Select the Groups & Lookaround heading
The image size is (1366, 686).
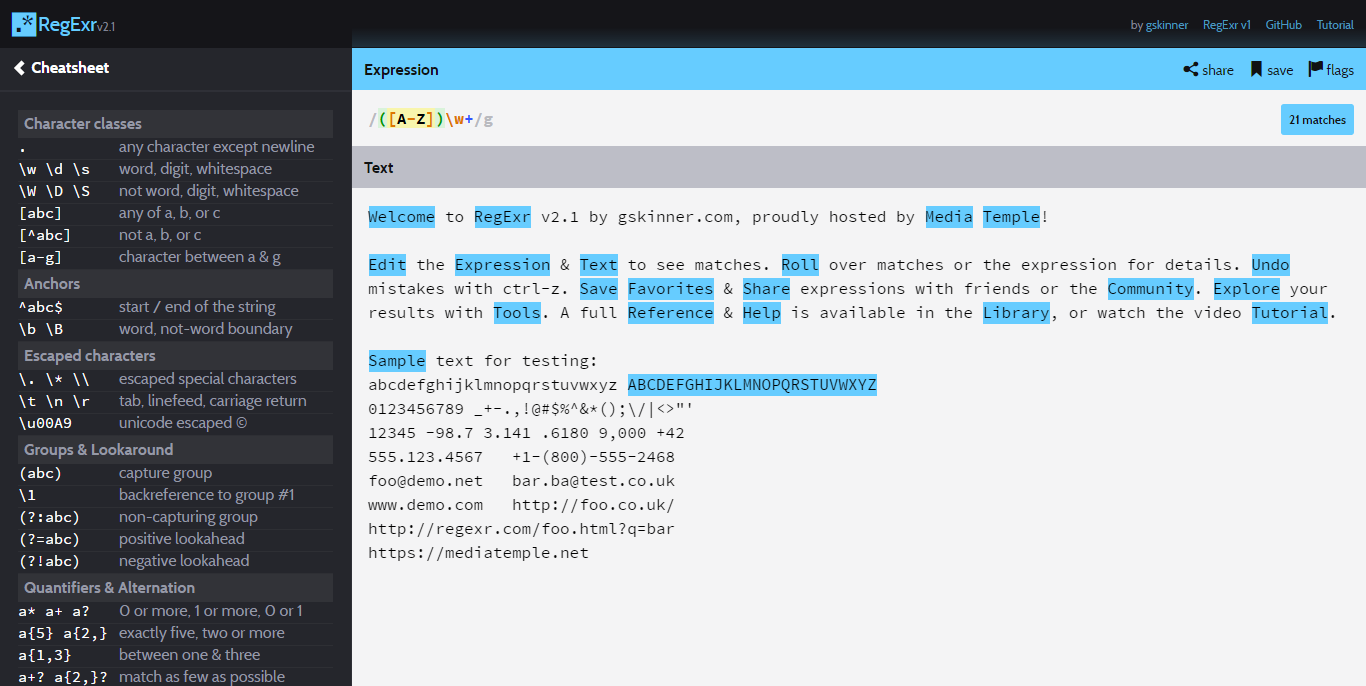click(175, 450)
